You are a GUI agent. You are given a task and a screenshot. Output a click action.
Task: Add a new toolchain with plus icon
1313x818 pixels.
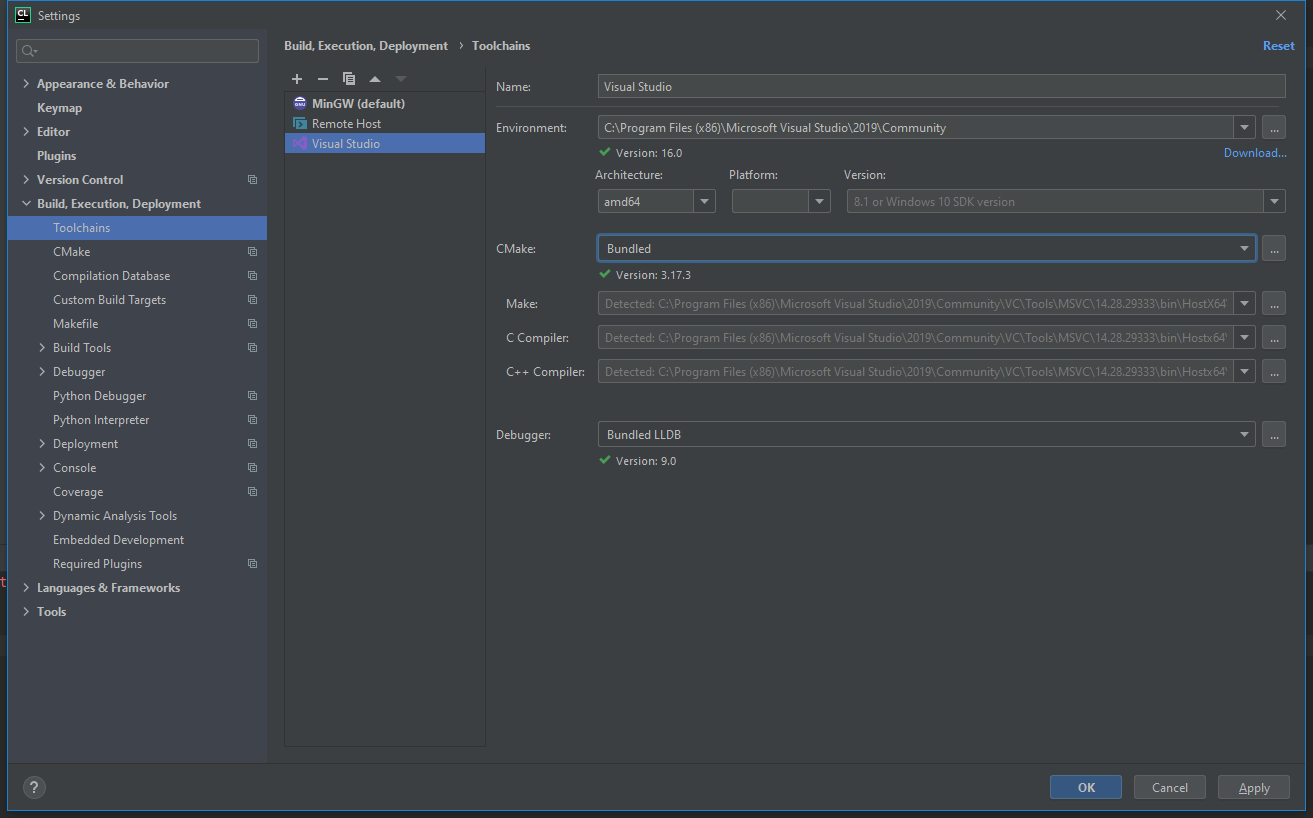[297, 79]
